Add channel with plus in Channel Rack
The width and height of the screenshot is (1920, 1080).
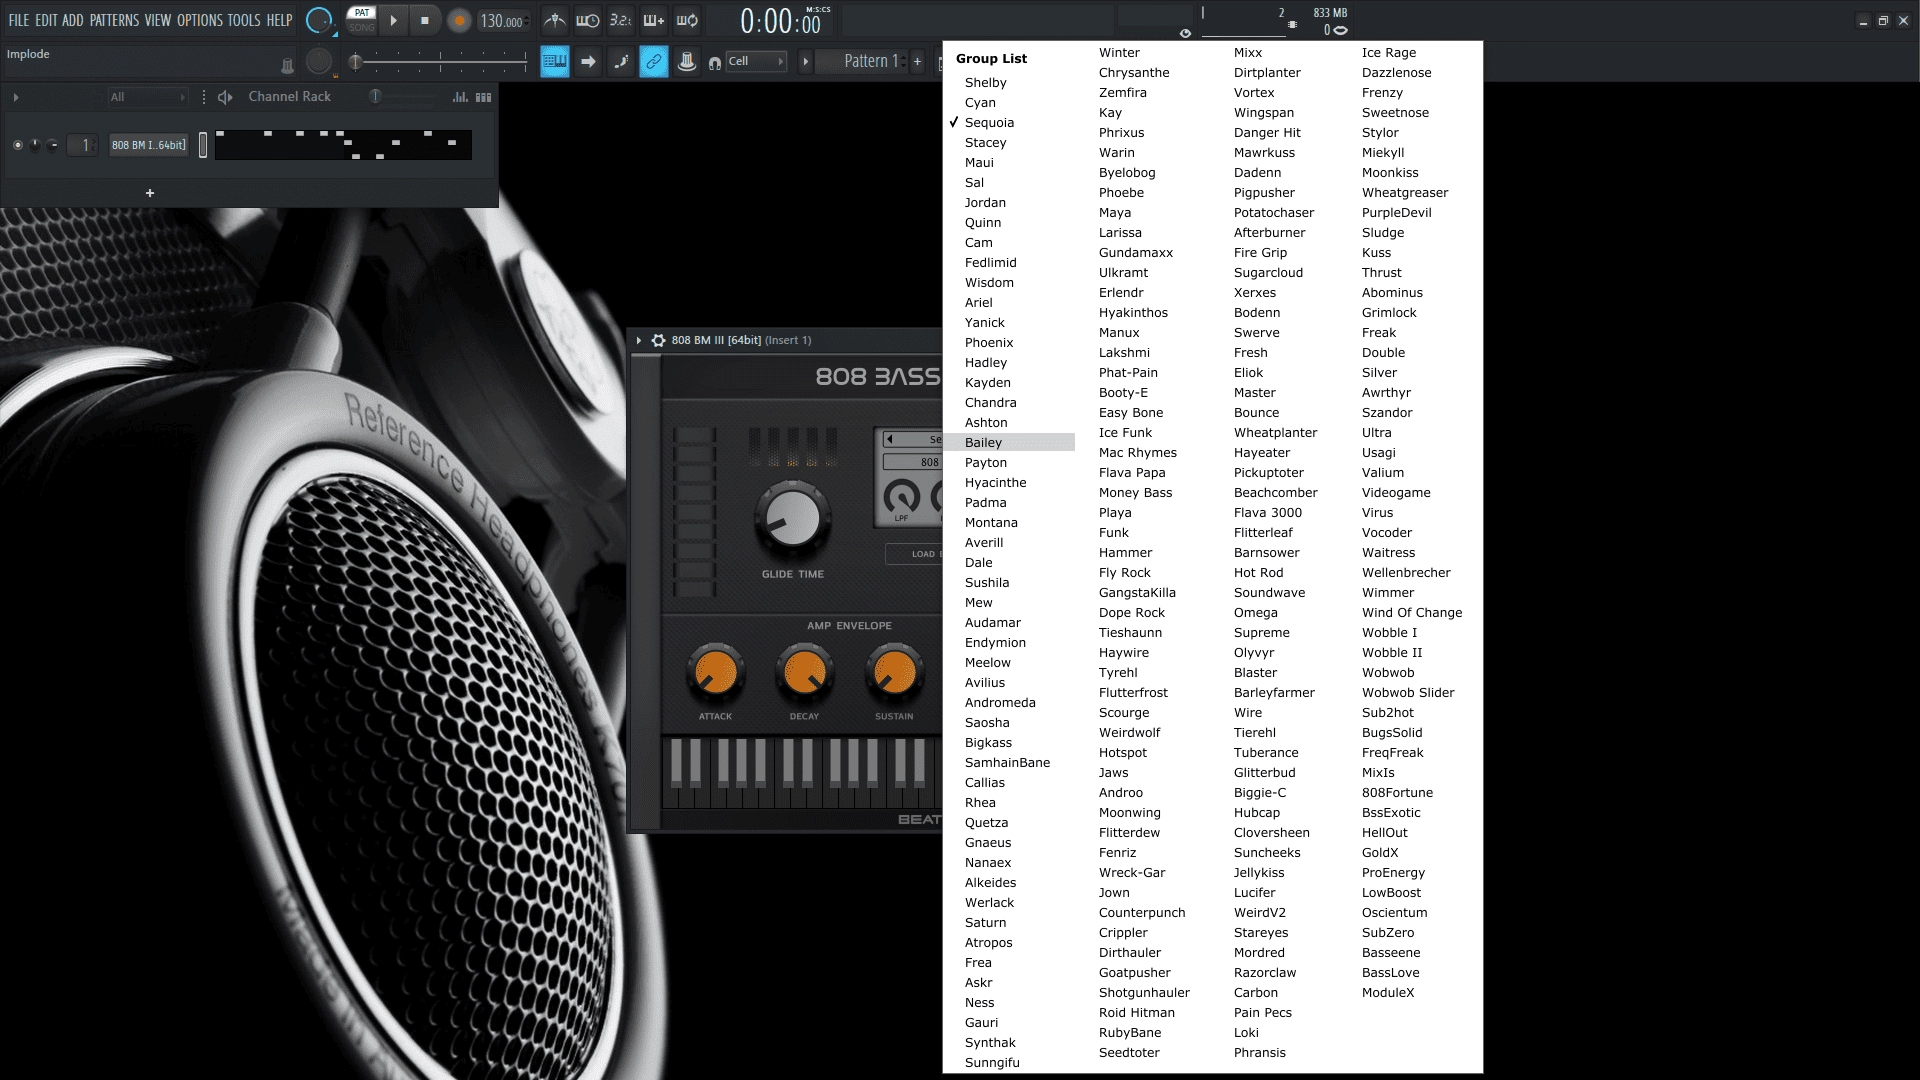point(150,193)
